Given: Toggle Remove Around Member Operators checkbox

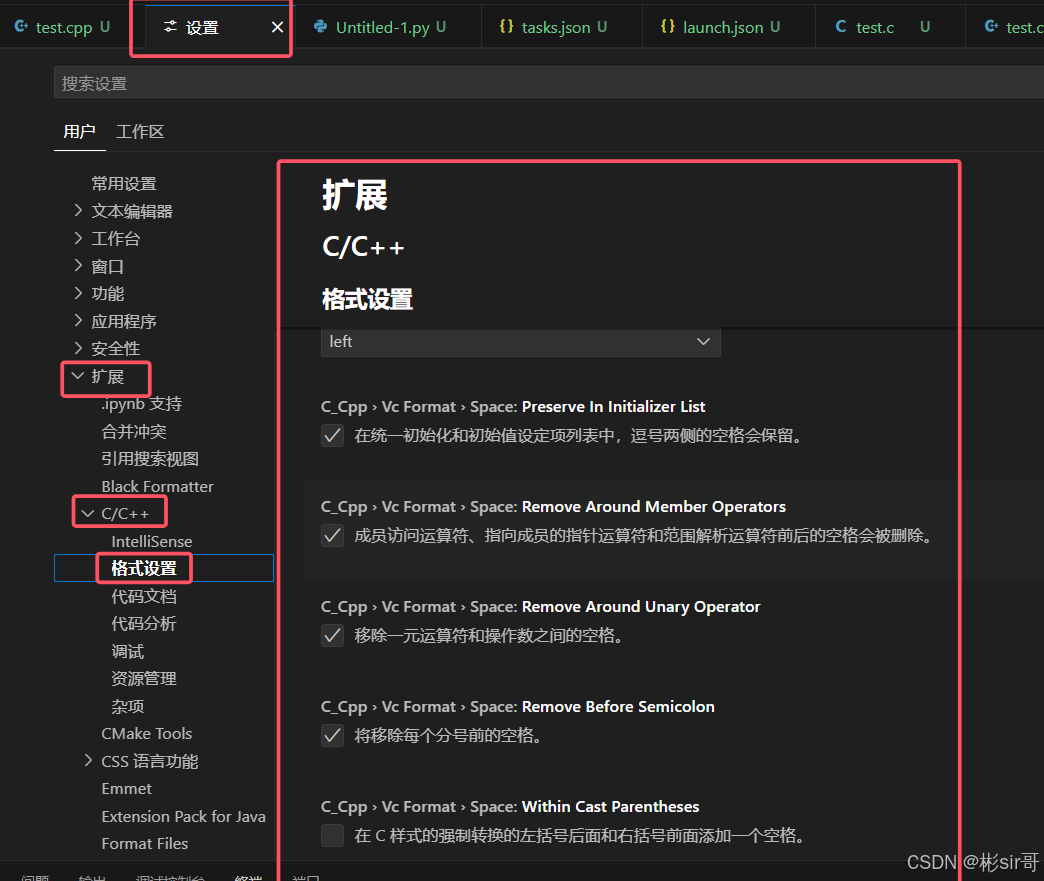Looking at the screenshot, I should click(x=333, y=536).
